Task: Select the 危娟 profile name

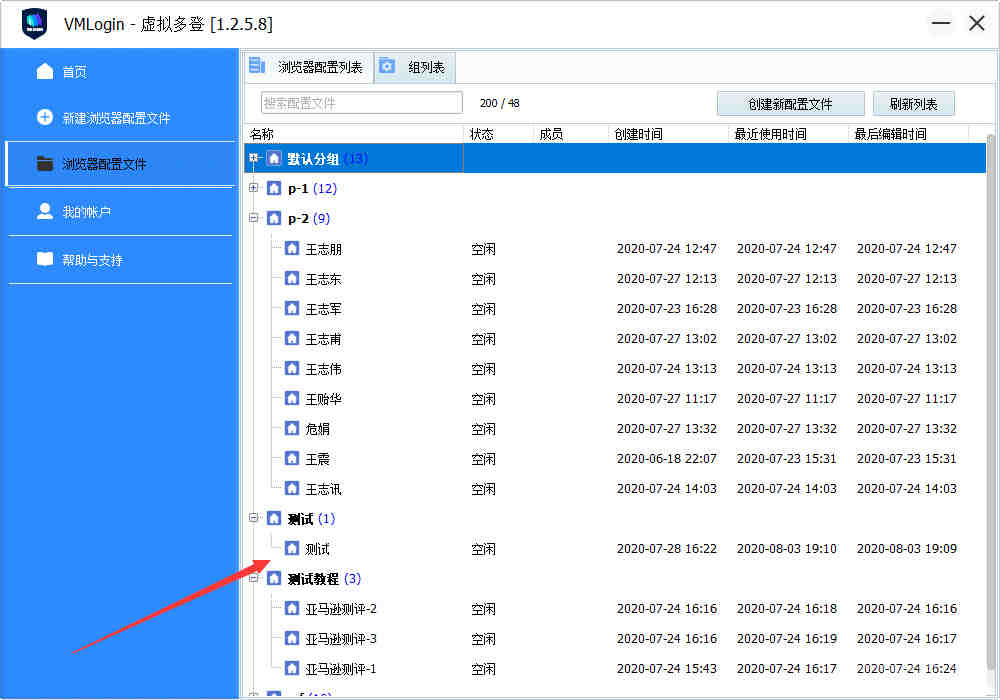Action: point(318,429)
